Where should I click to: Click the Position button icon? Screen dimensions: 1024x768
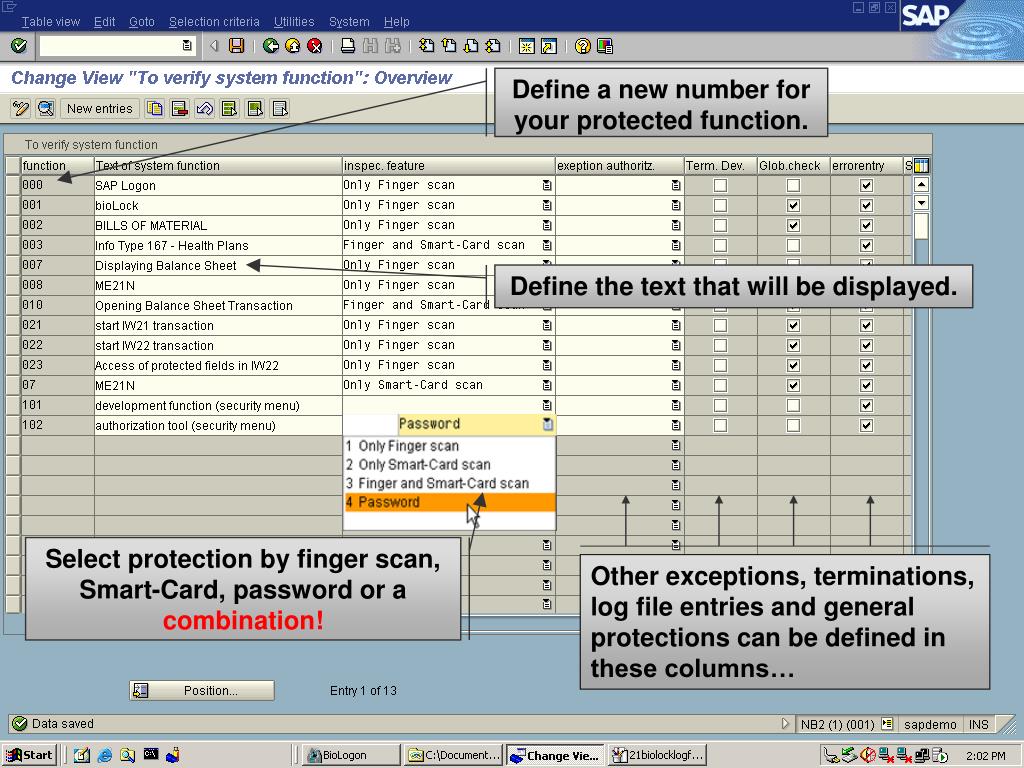point(140,690)
